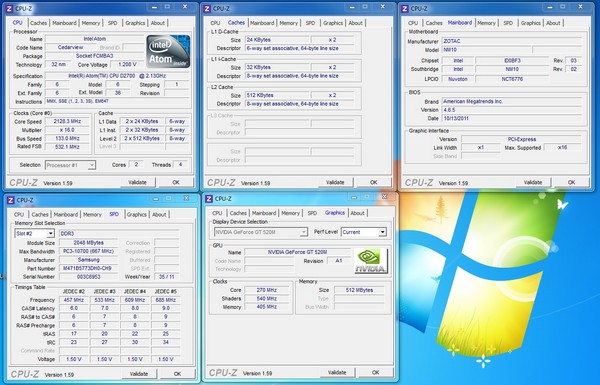Viewport: 600px width, 385px height.
Task: Click CPU-Z icon in Mainboard window title bar
Action: pyautogui.click(x=405, y=8)
